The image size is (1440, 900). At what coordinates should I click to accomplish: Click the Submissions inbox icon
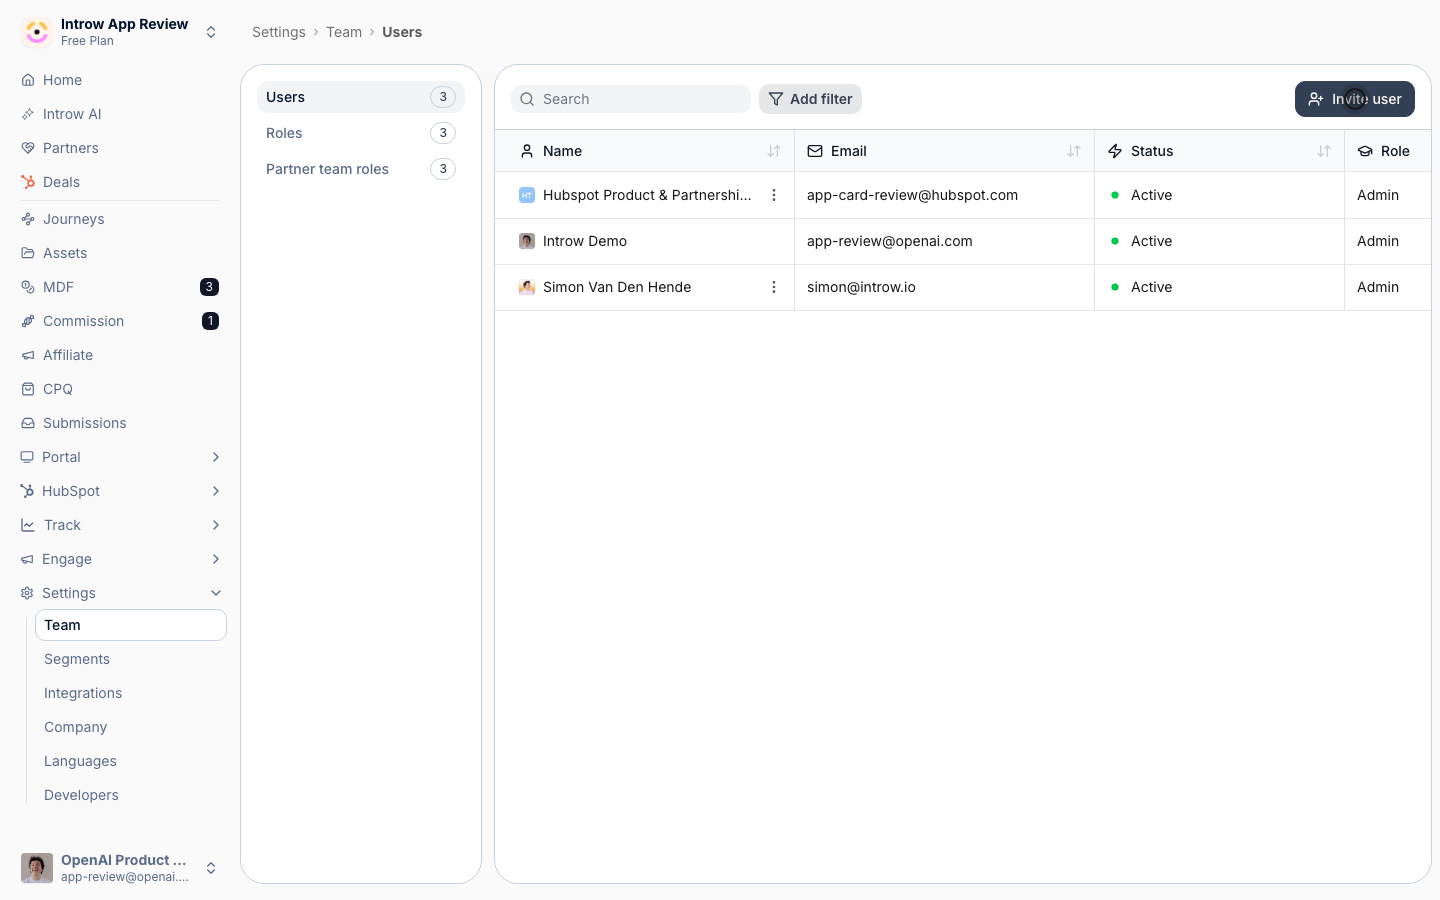click(x=28, y=423)
